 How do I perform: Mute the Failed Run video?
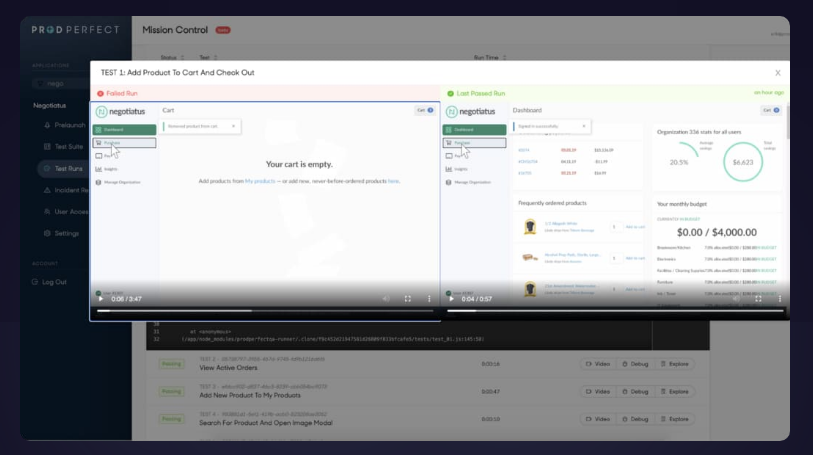(x=386, y=299)
